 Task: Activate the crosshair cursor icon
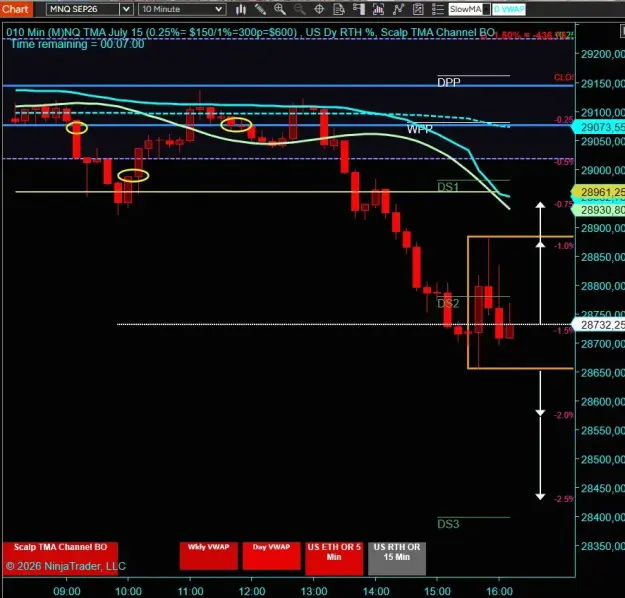319,9
